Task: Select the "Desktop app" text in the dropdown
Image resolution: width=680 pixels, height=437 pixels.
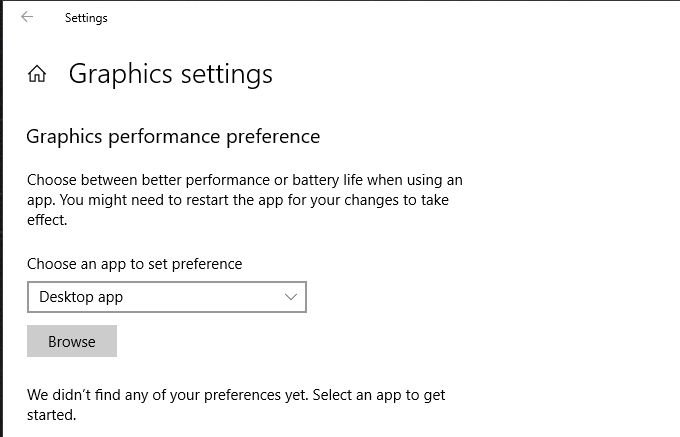Action: coord(81,297)
